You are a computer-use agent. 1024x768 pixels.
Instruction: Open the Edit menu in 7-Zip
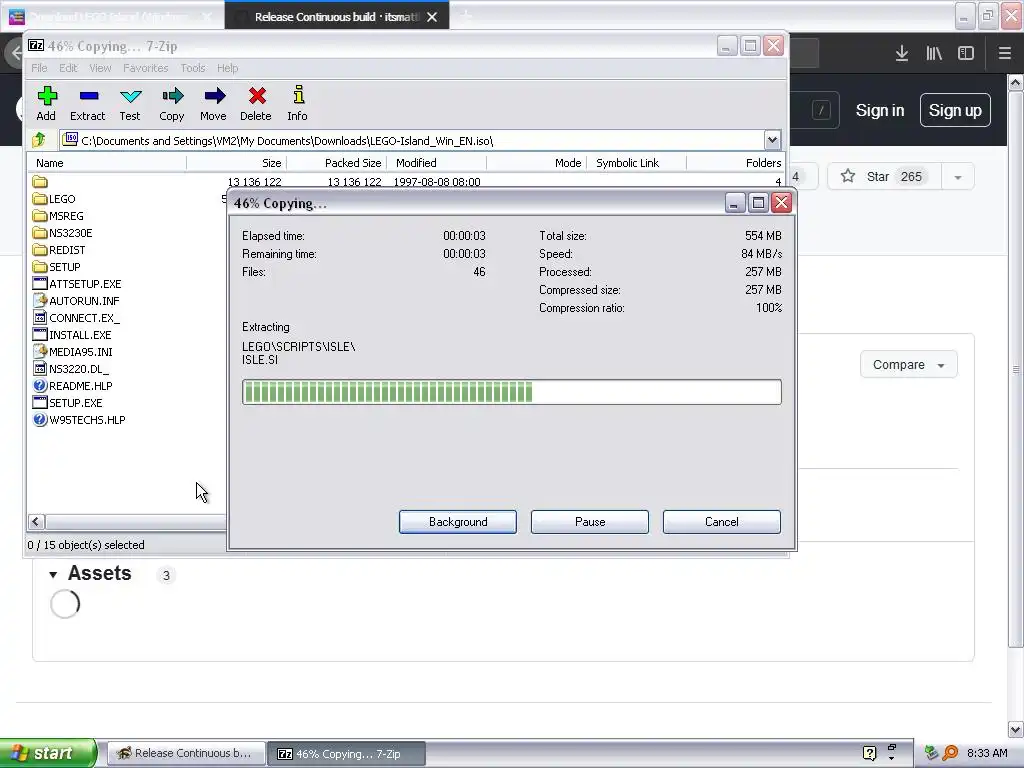(68, 68)
